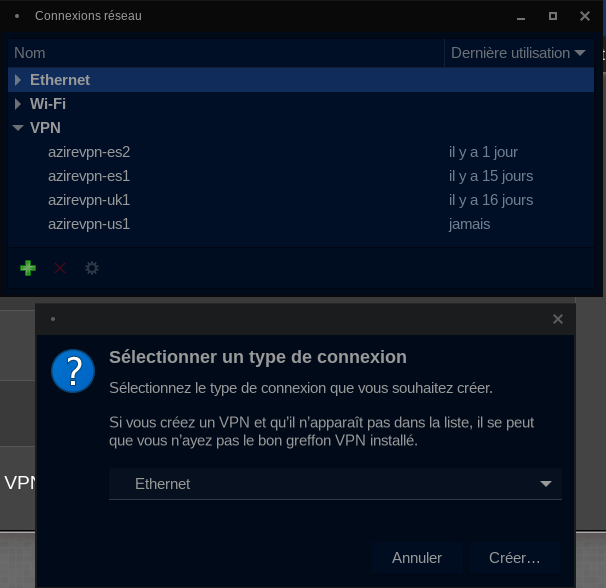Click the blue question mark dialog icon

point(73,371)
